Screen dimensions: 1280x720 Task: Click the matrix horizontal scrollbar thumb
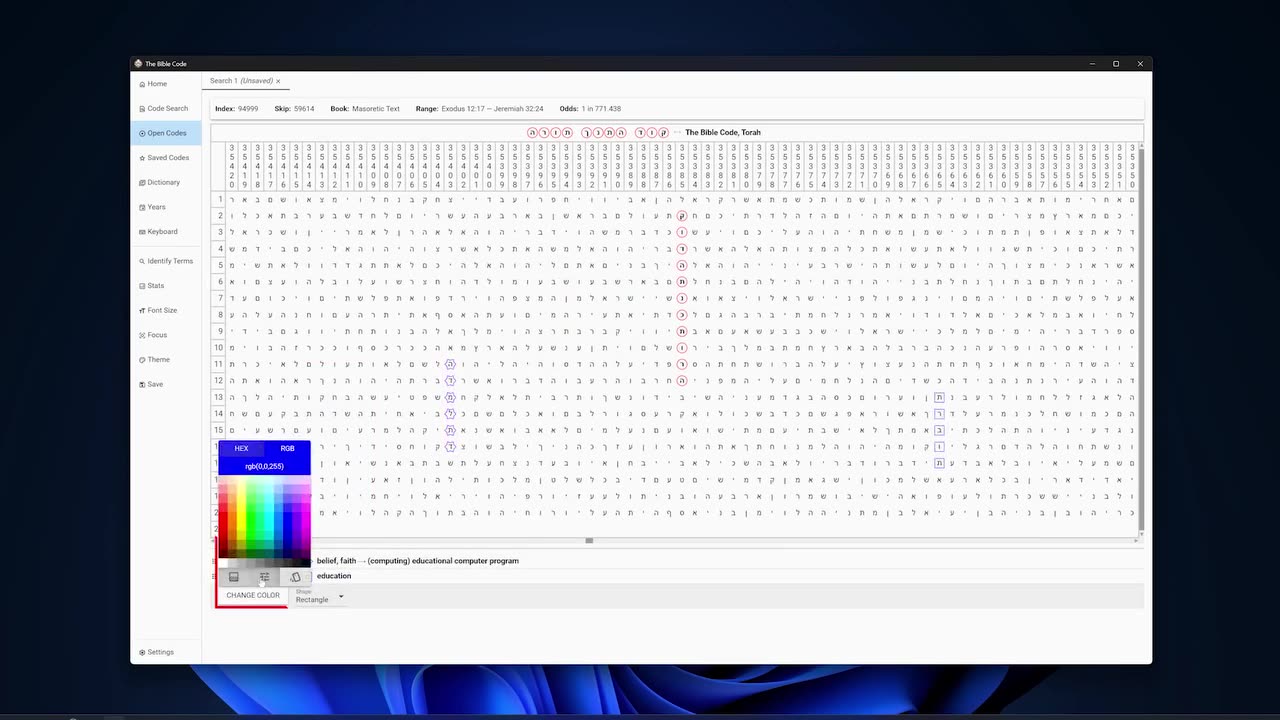(589, 541)
